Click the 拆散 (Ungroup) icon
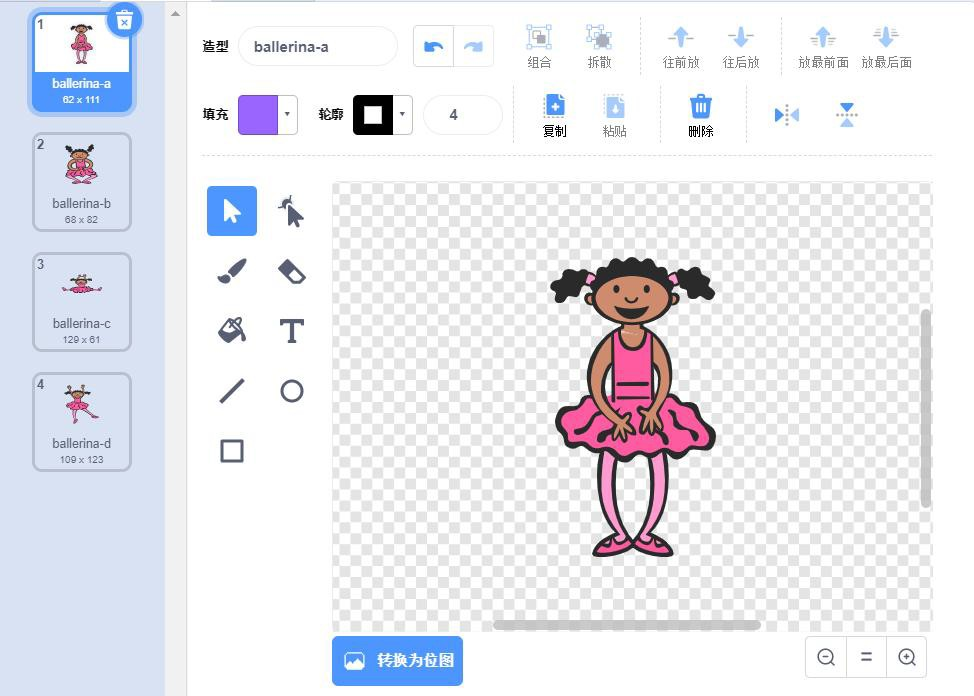The height and width of the screenshot is (696, 974). point(599,37)
